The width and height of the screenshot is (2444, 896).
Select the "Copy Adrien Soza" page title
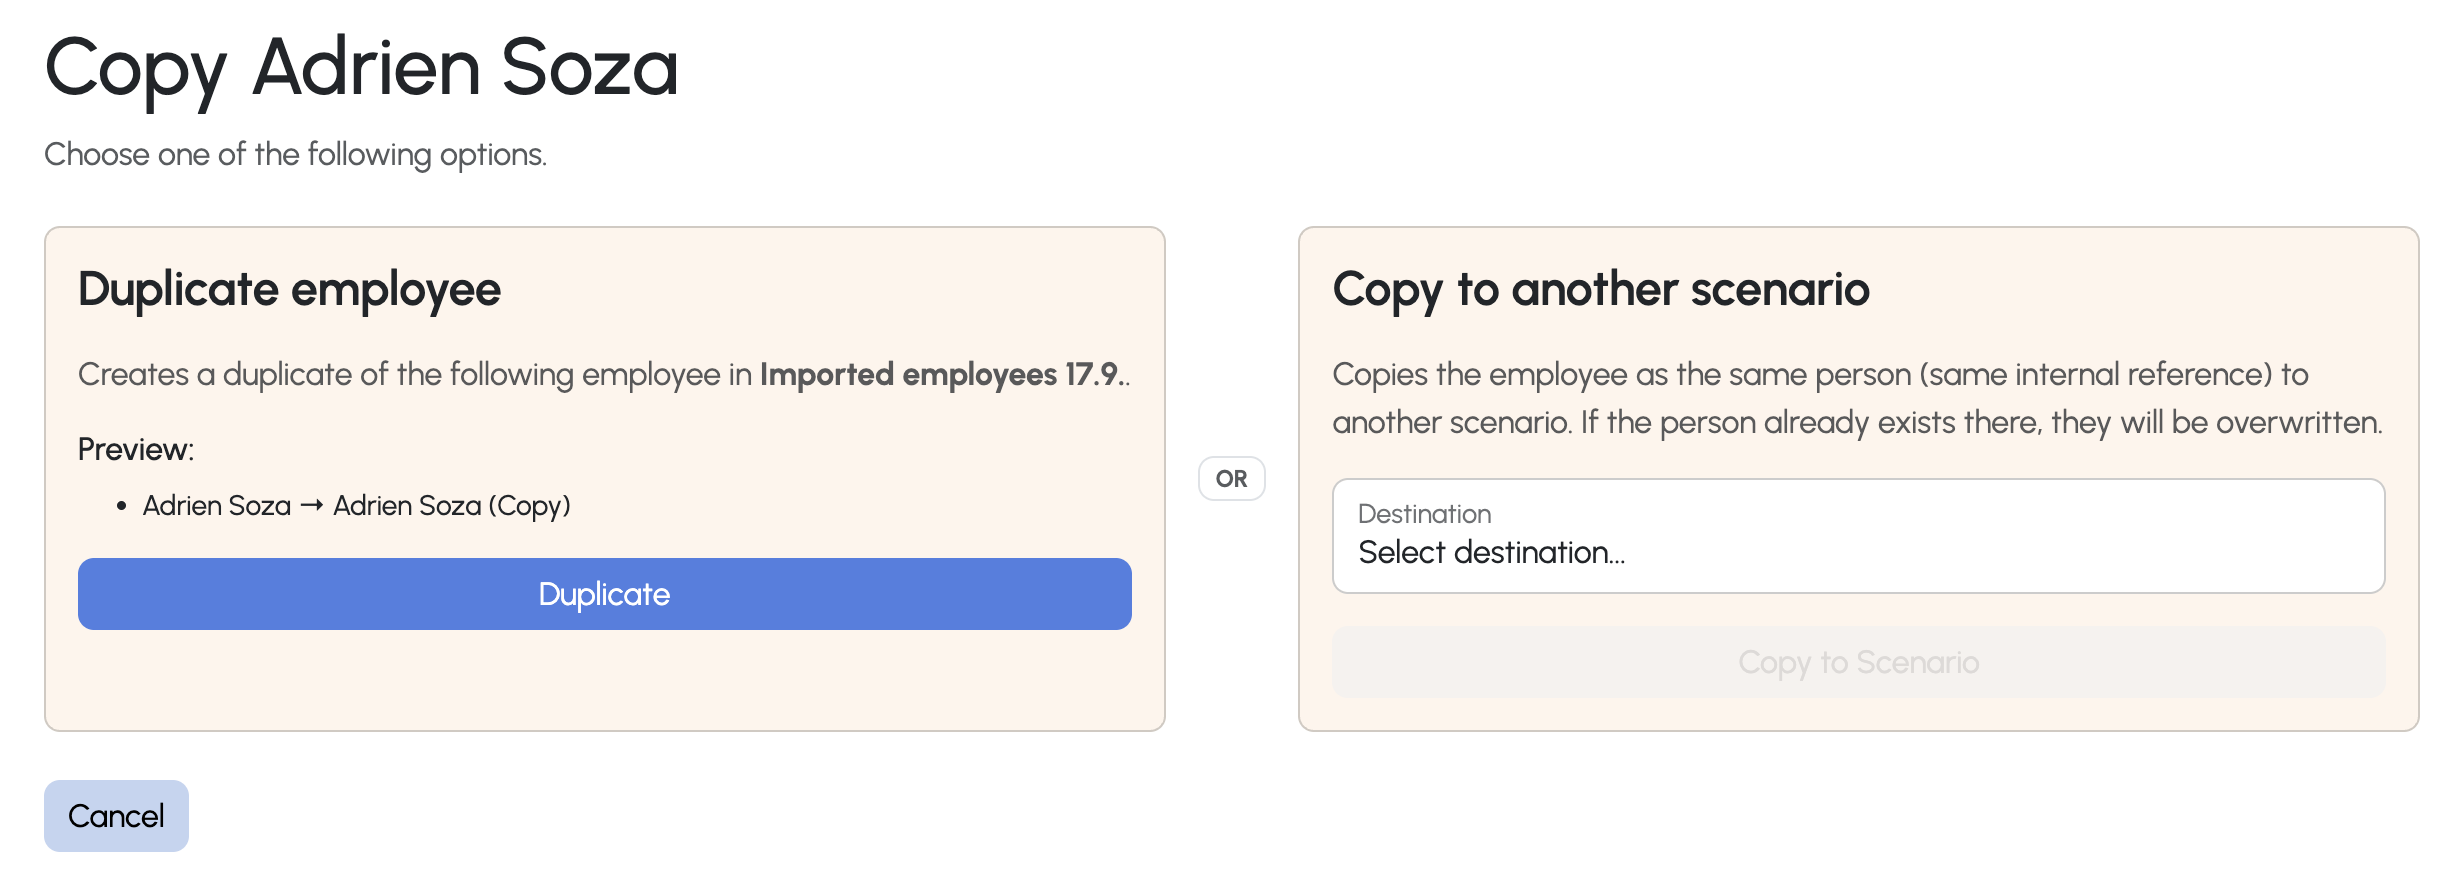coord(362,68)
